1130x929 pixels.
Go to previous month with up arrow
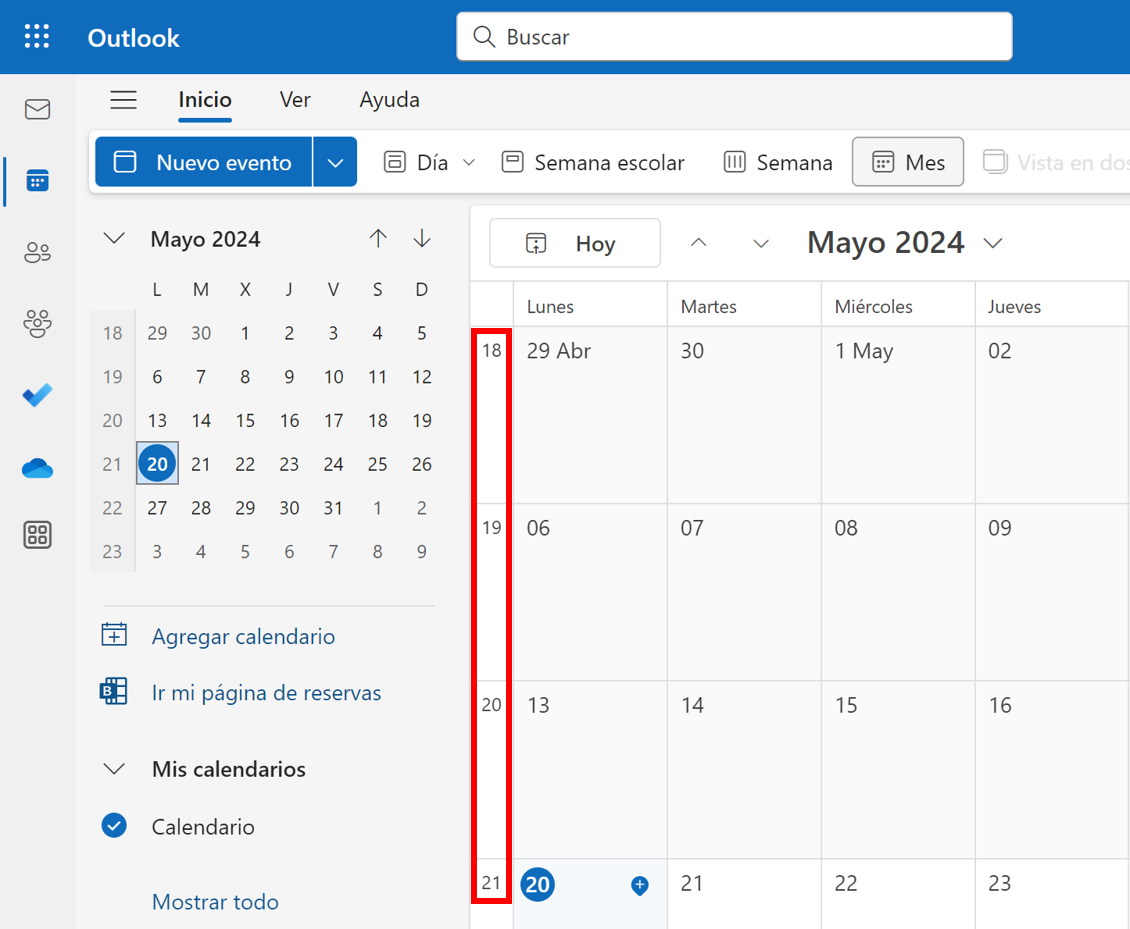378,239
